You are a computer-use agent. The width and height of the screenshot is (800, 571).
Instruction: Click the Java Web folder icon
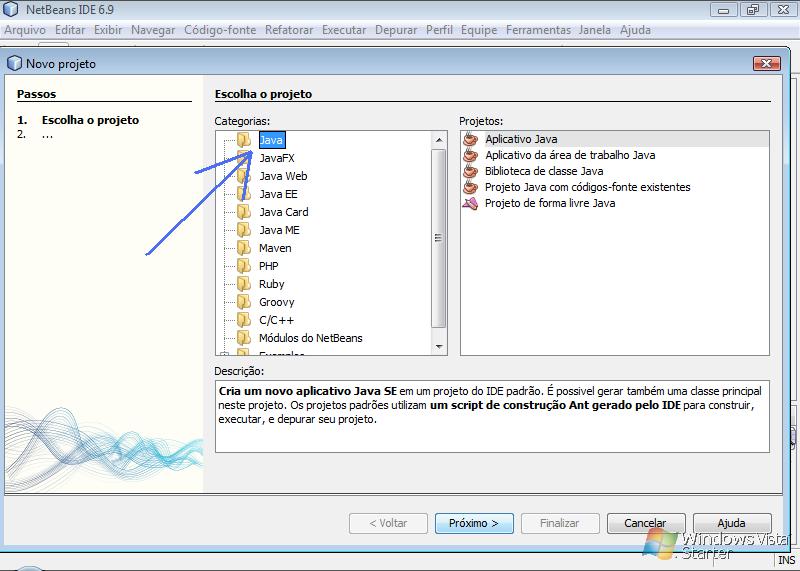(244, 176)
